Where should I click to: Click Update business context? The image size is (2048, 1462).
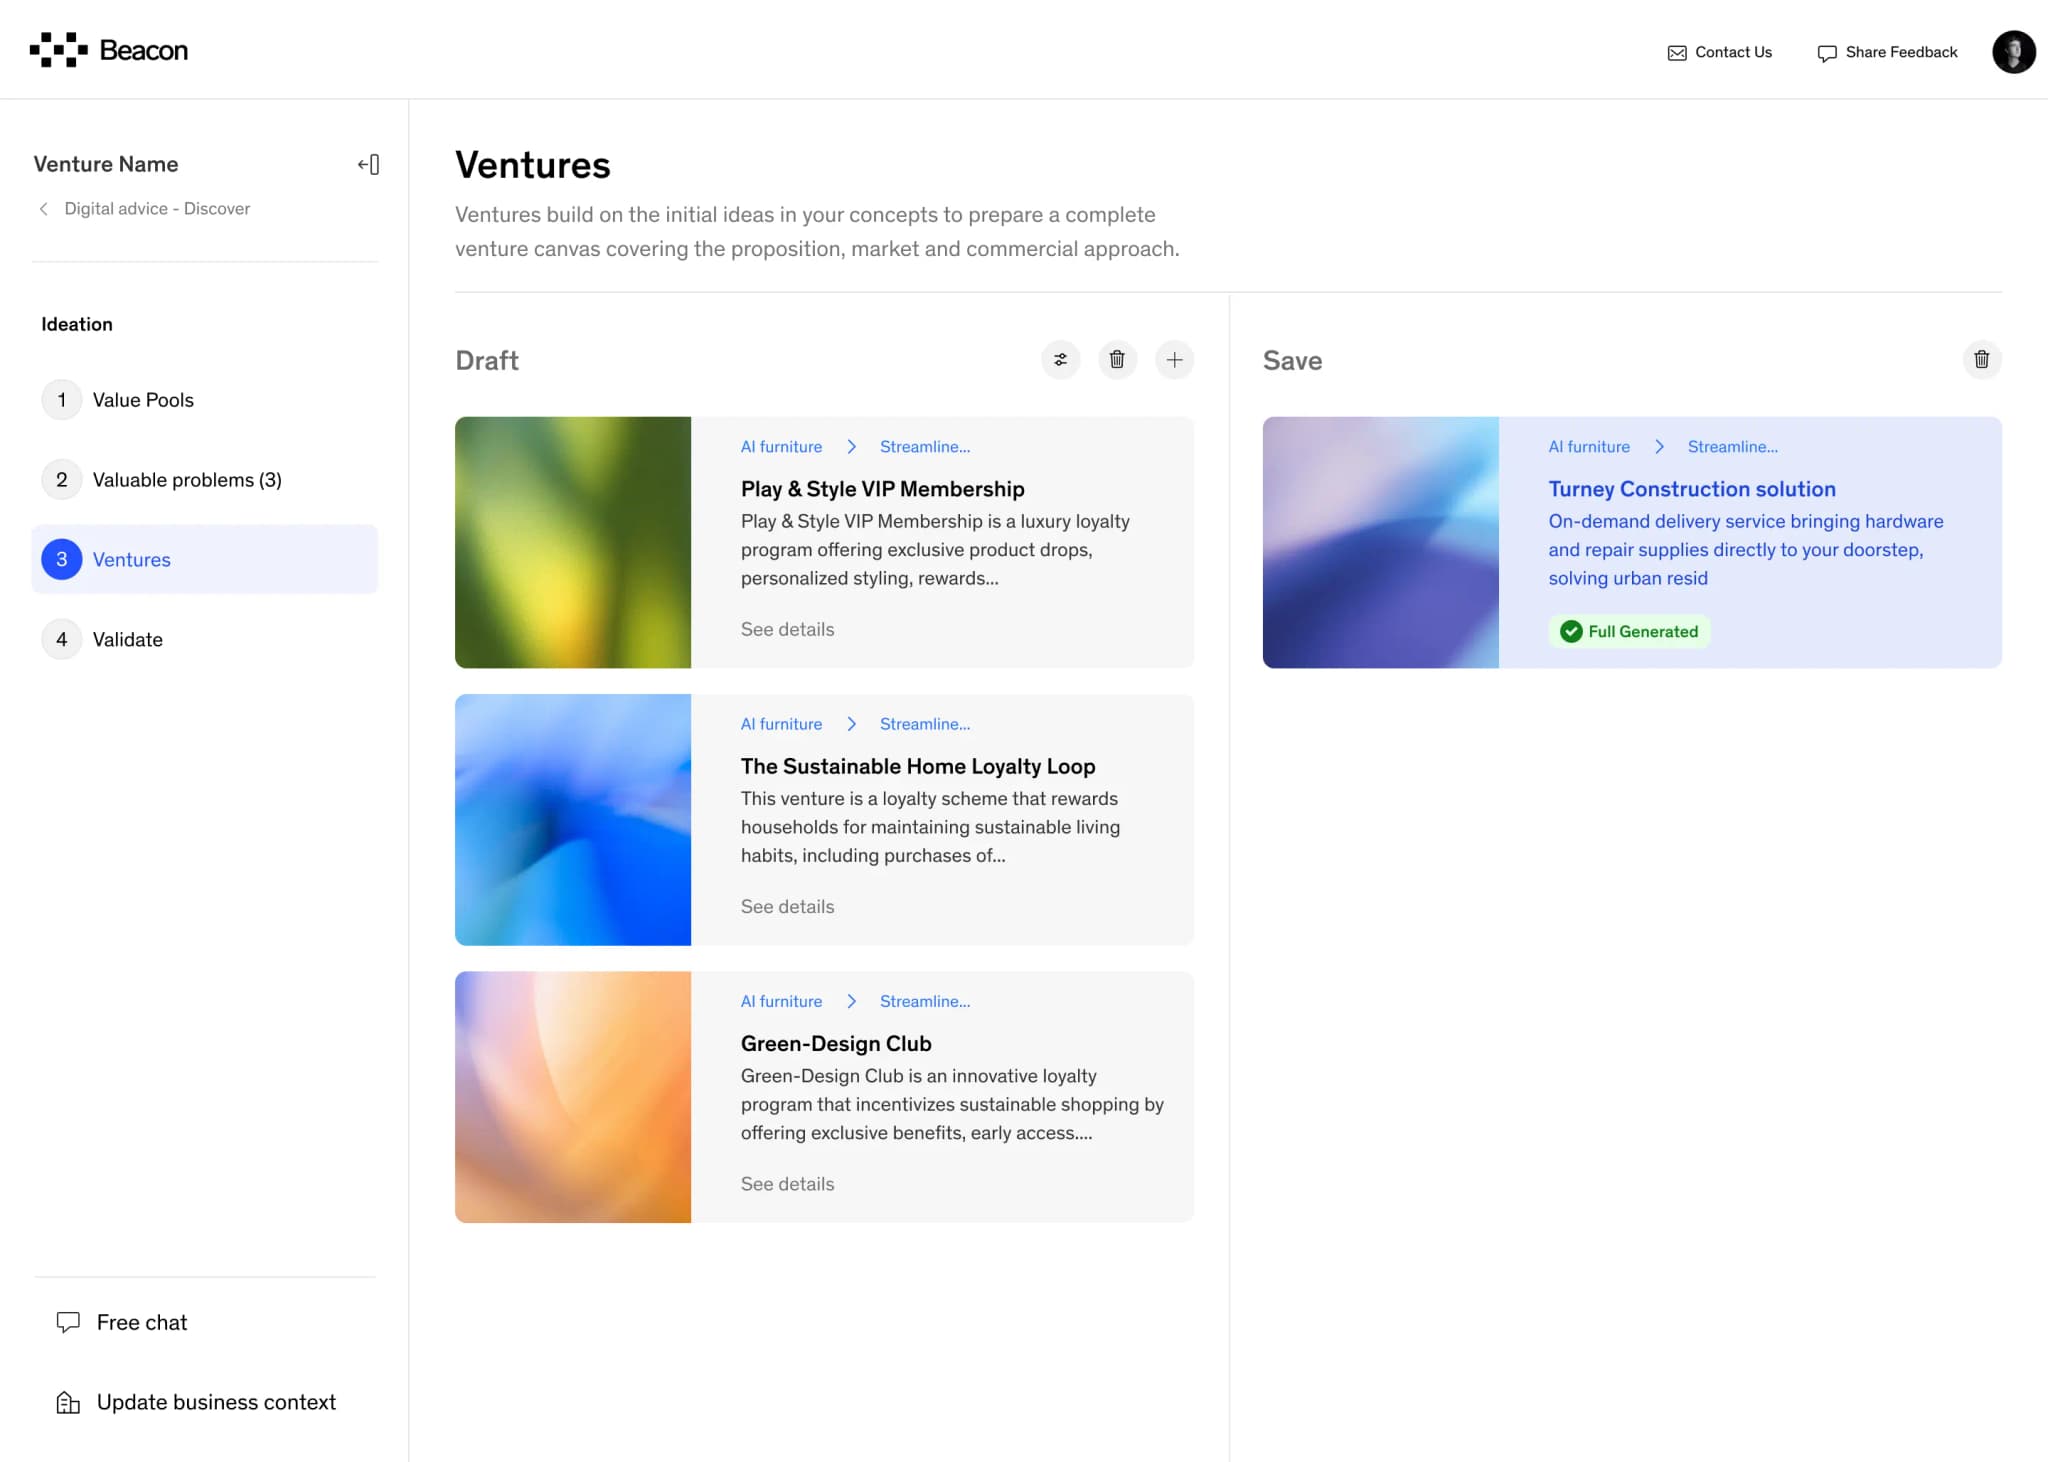coord(195,1402)
